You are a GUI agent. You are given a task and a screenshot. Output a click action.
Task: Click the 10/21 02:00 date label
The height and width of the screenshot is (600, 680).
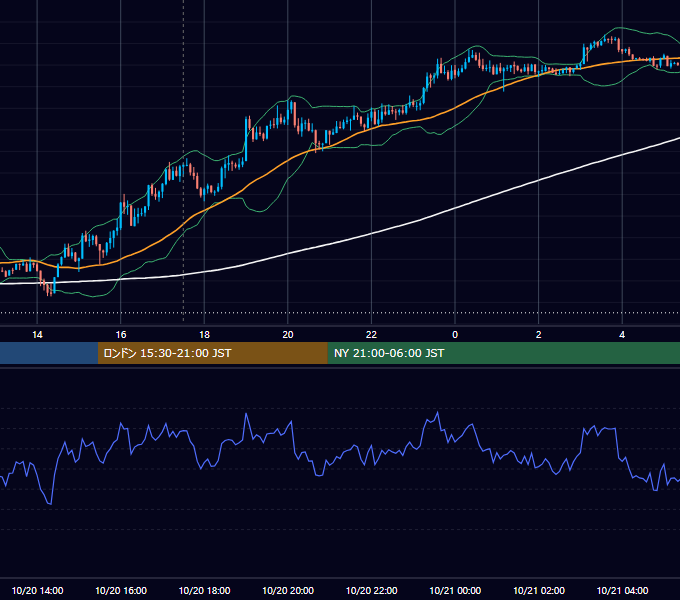coord(539,590)
